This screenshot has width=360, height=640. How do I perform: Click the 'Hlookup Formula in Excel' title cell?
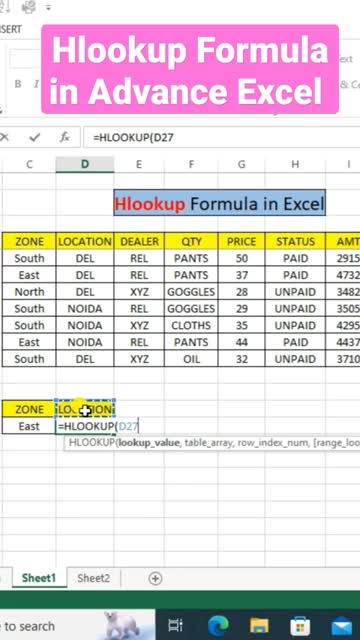220,203
